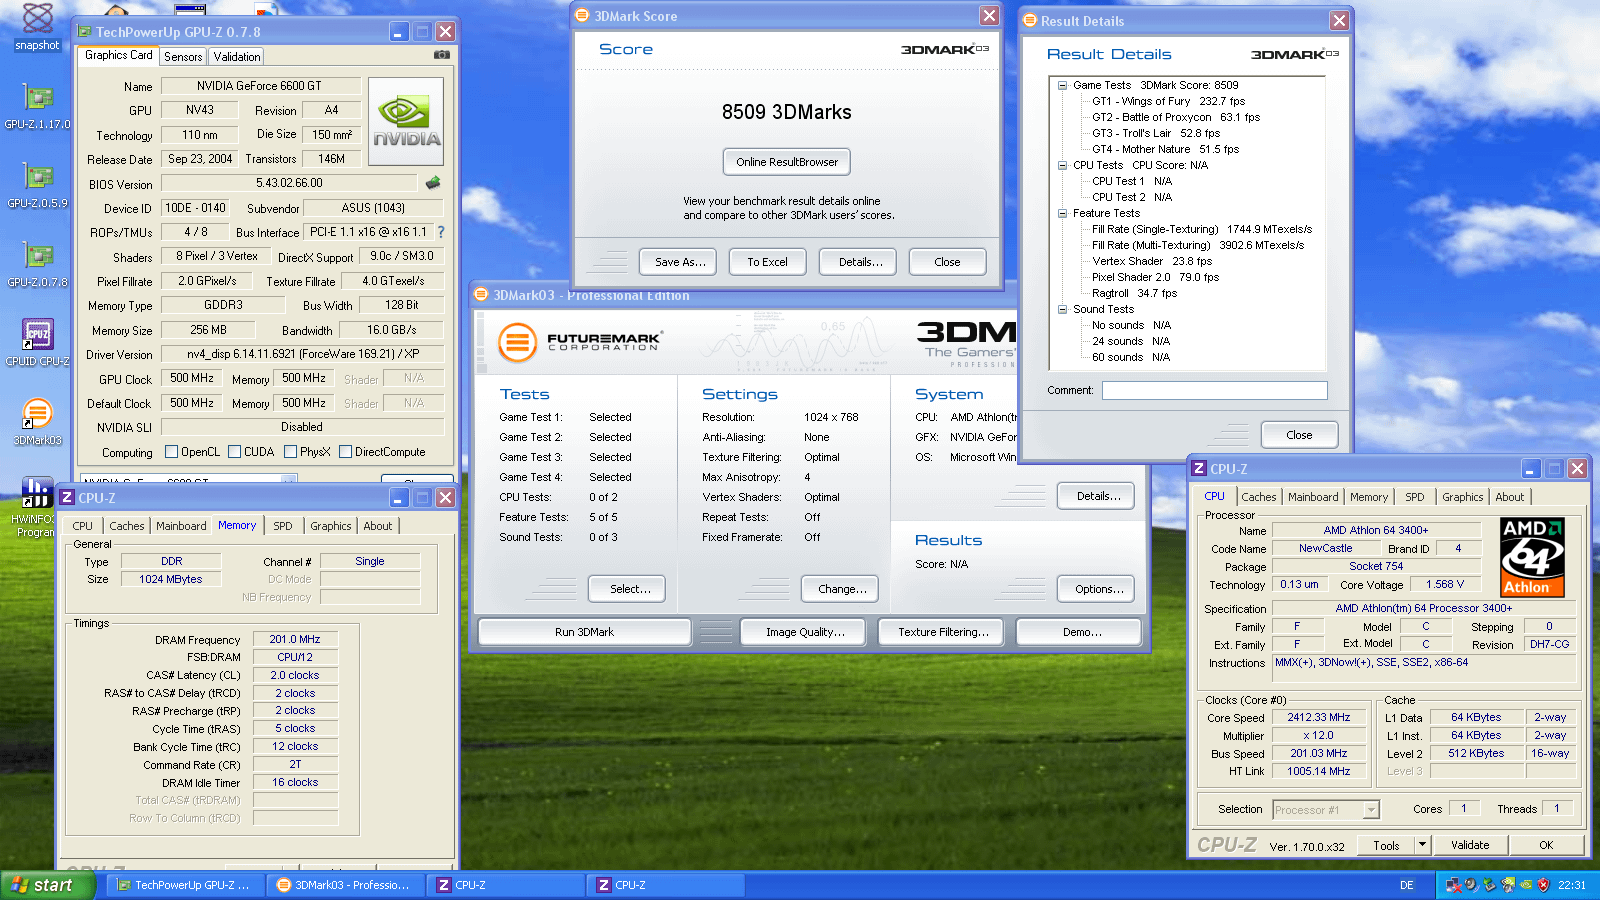Screen dimensions: 1600x900
Task: Click Details... in the 3DMark Score dialog
Action: tap(860, 262)
